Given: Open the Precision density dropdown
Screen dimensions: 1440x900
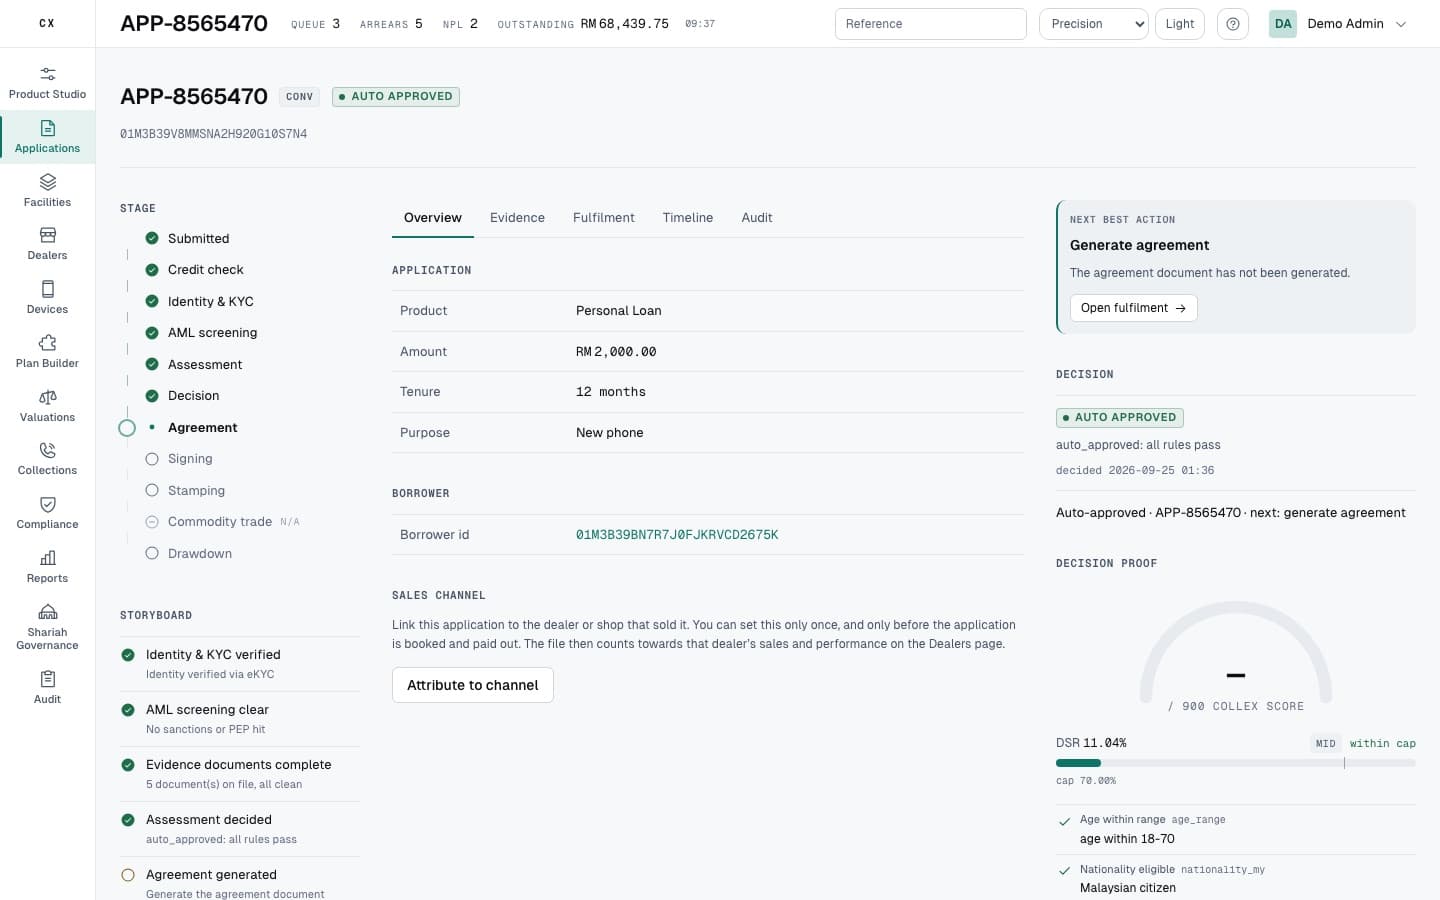Looking at the screenshot, I should pos(1094,24).
